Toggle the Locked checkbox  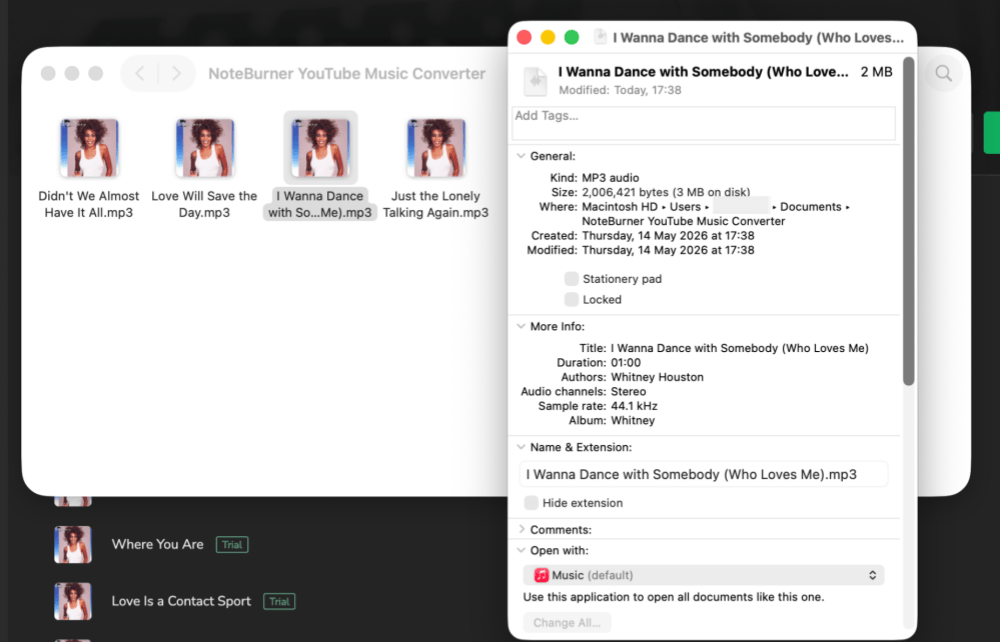571,299
